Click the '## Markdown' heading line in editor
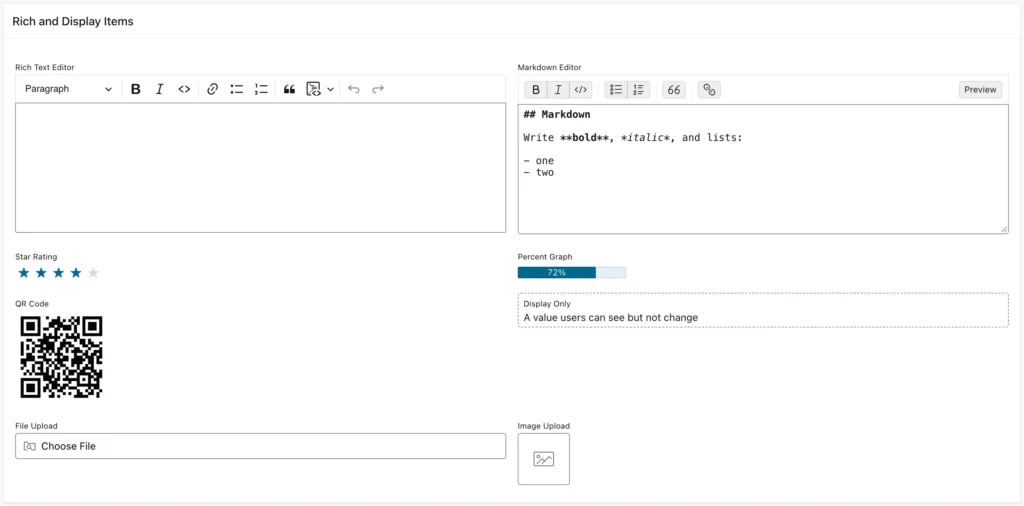 pos(557,115)
